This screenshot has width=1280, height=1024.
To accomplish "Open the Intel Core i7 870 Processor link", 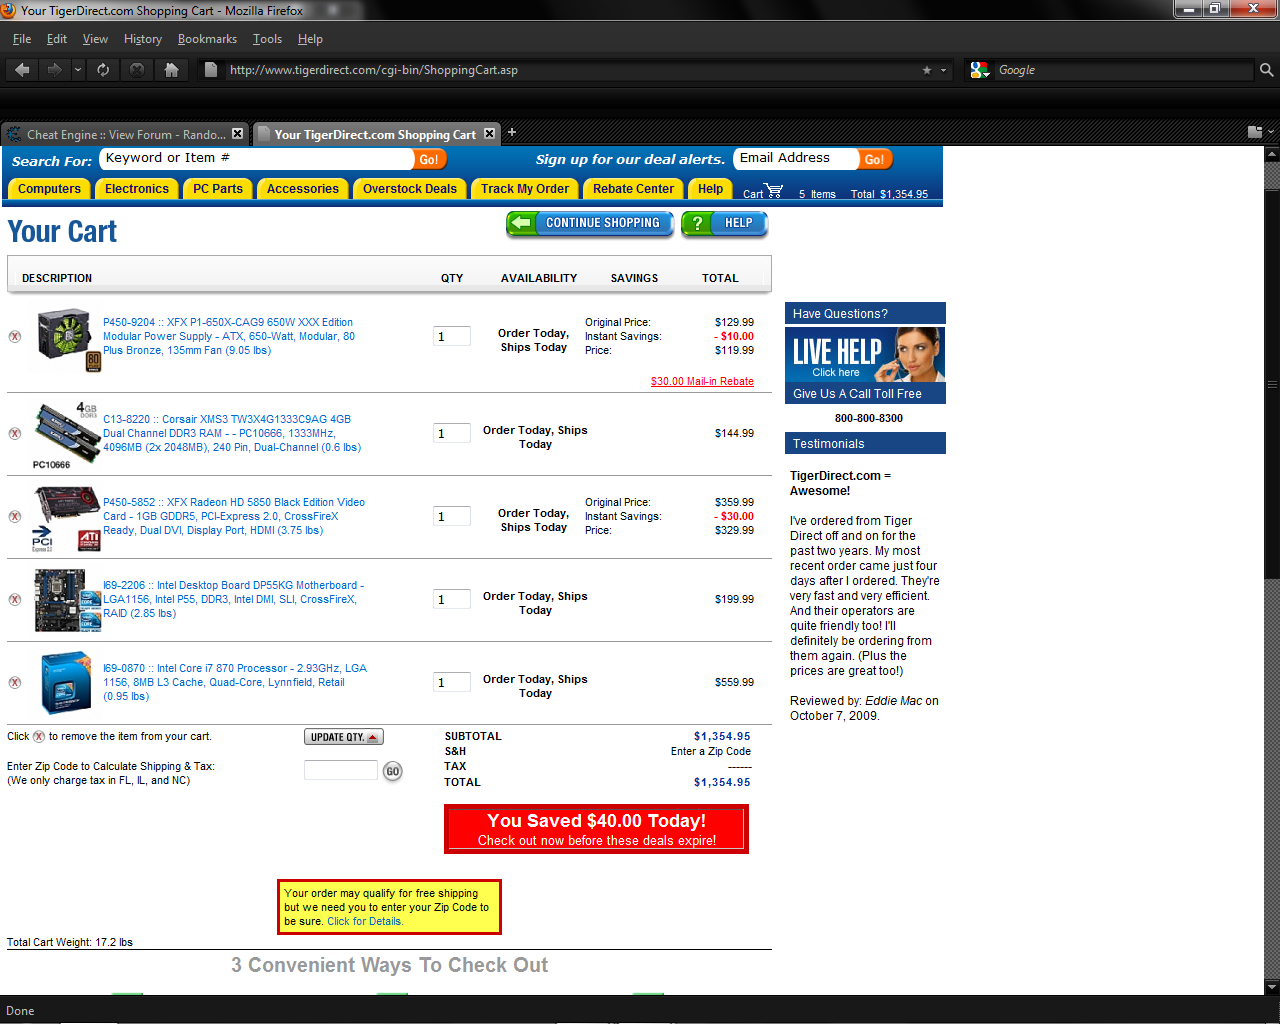I will coord(235,682).
